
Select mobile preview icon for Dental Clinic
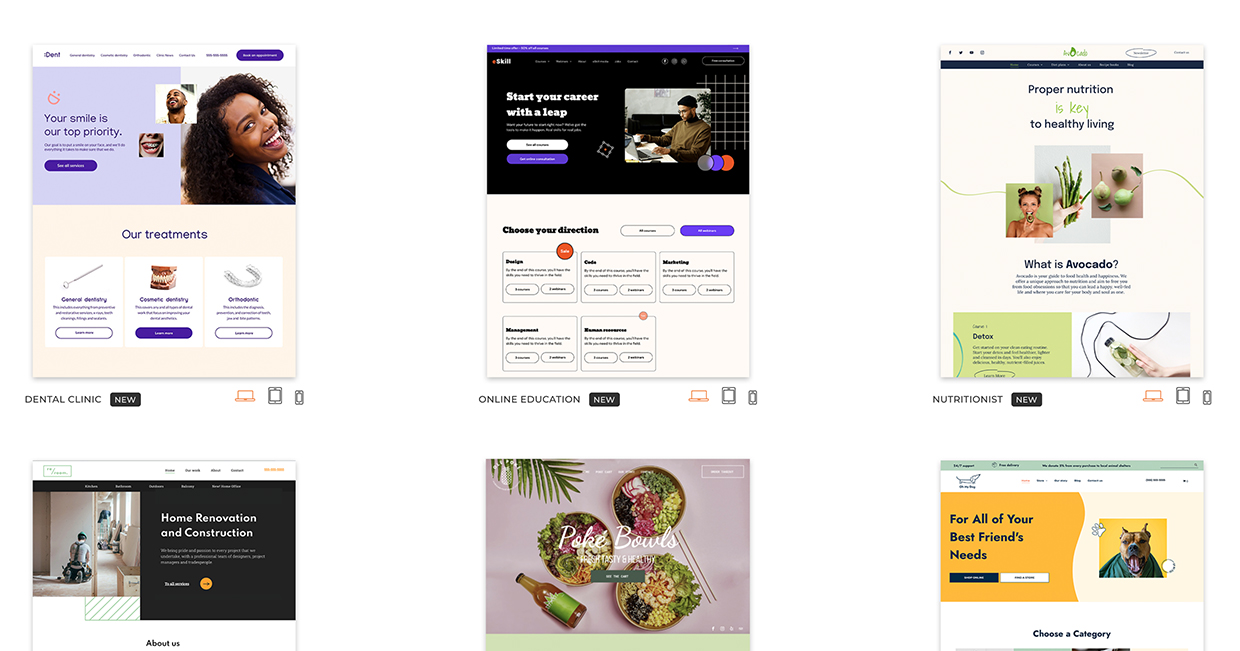[x=299, y=397]
